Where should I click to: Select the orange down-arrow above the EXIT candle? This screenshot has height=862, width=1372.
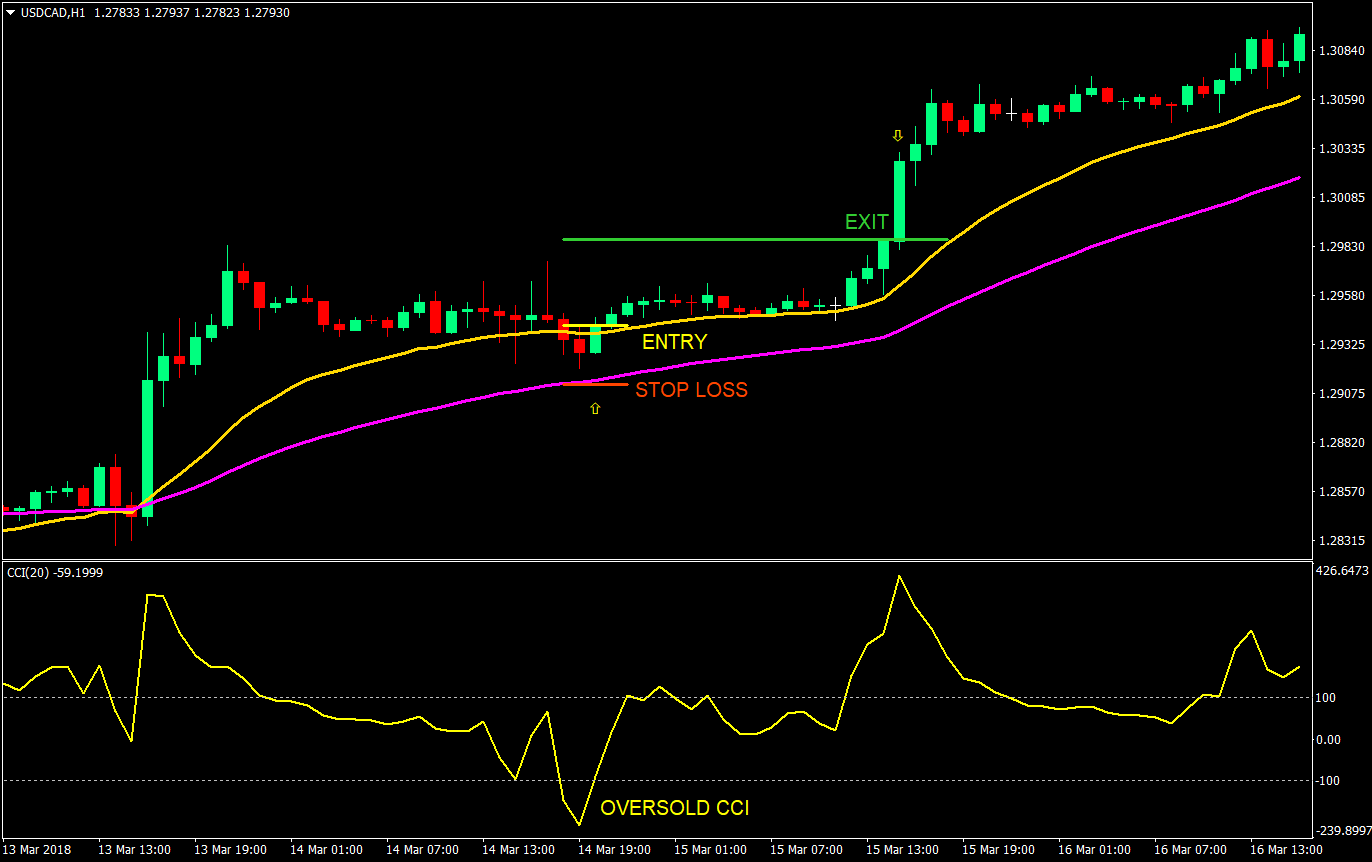898,135
